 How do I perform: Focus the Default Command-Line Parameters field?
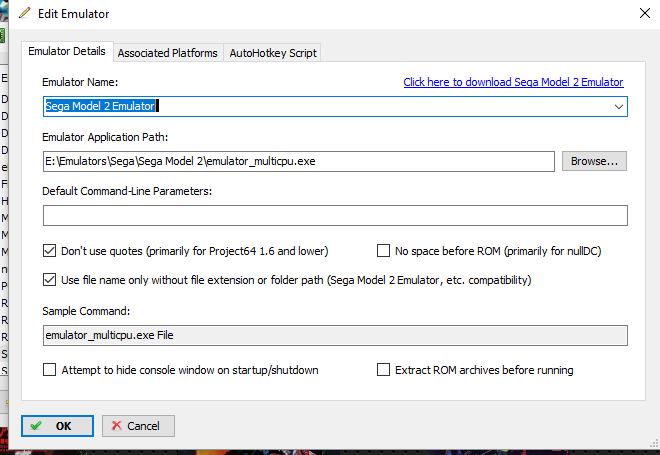point(335,216)
